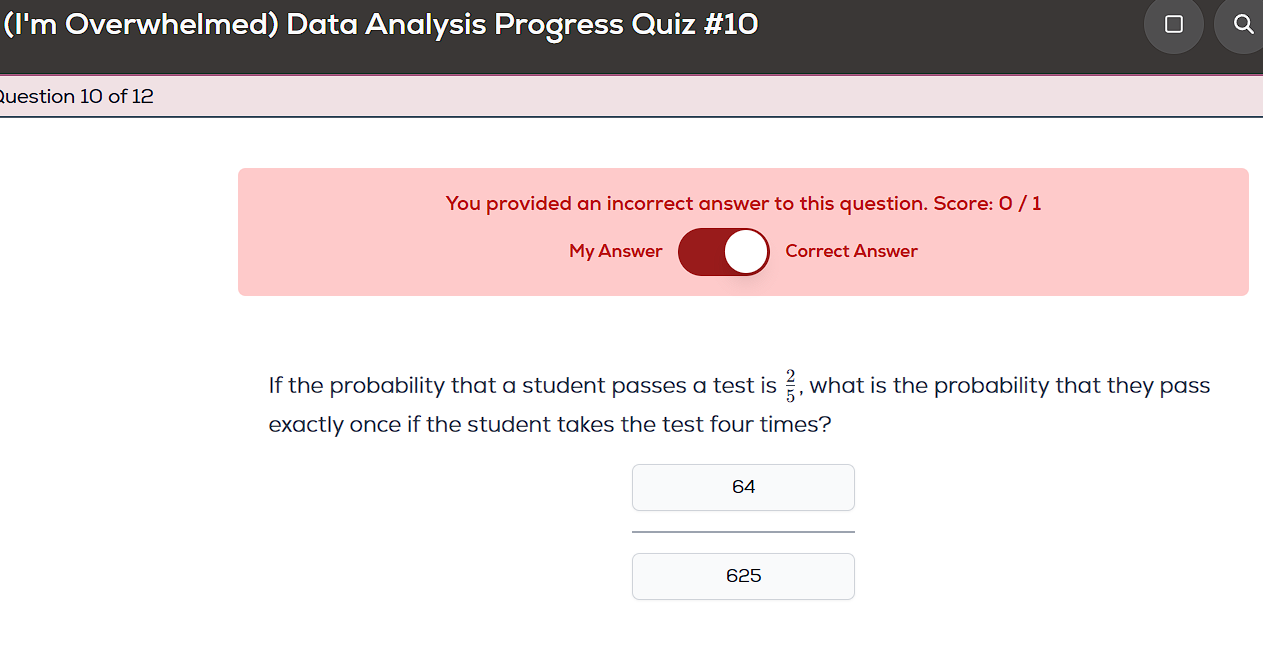Viewport: 1263px width, 646px height.
Task: Select the "My Answer" label
Action: [x=615, y=252]
